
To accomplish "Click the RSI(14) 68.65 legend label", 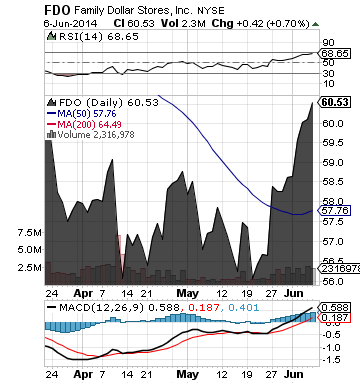I will pos(99,36).
